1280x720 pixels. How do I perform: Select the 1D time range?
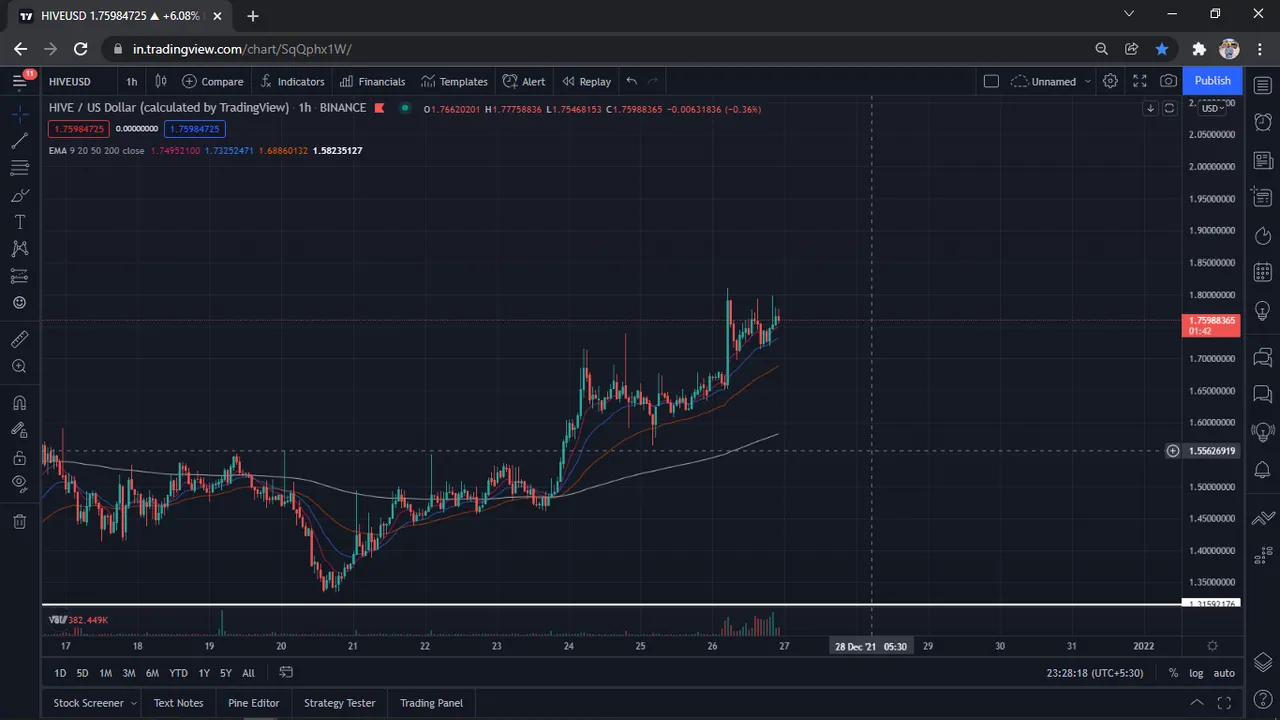[x=60, y=673]
